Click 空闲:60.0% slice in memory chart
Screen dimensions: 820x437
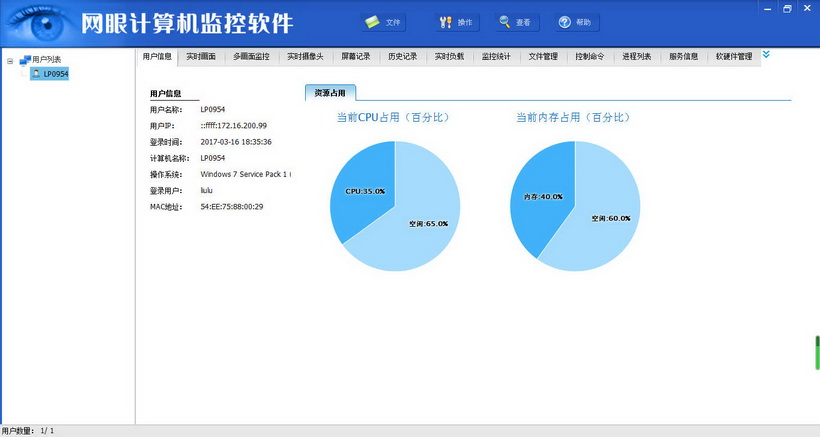click(x=611, y=218)
